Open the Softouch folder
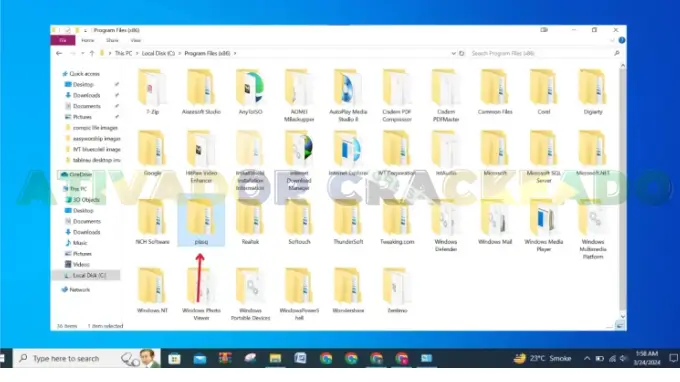This screenshot has height=382, width=680. [299, 222]
